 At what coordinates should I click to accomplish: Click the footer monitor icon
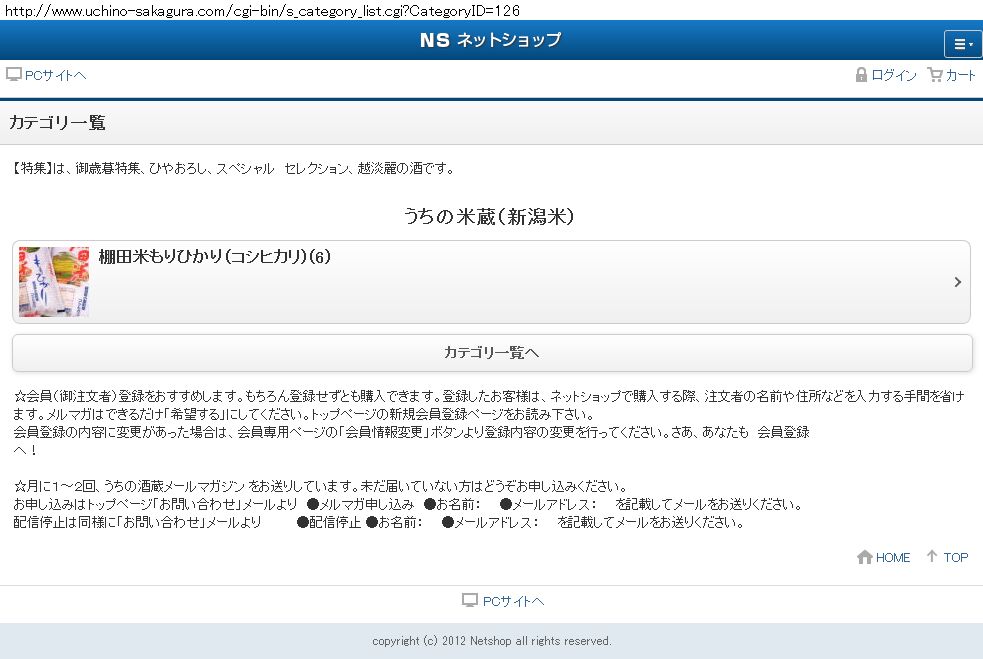pos(470,600)
